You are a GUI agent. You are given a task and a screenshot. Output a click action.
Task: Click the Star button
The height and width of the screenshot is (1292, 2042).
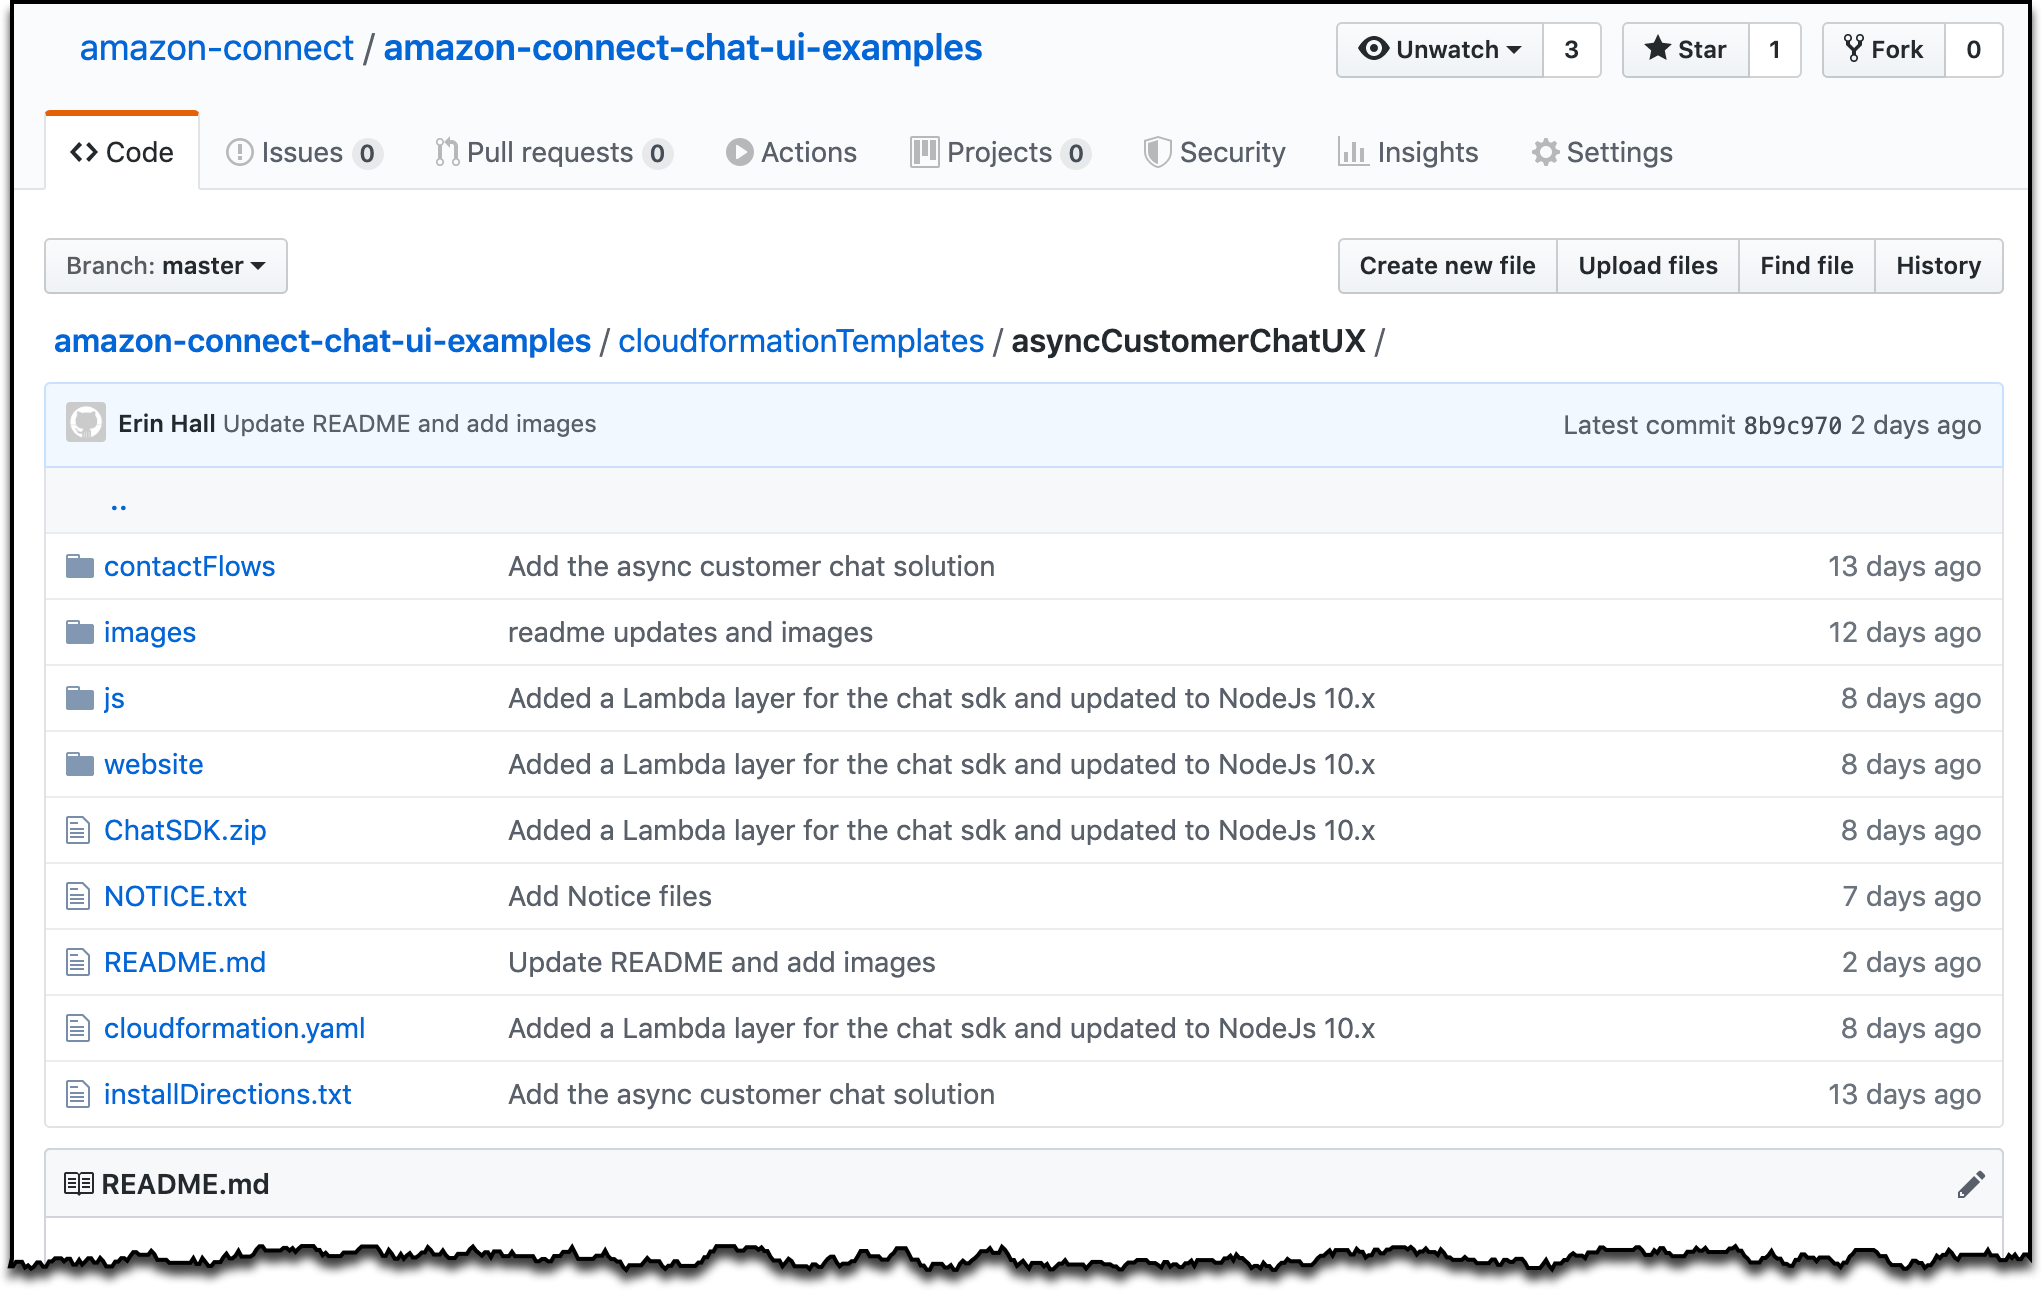click(x=1686, y=50)
